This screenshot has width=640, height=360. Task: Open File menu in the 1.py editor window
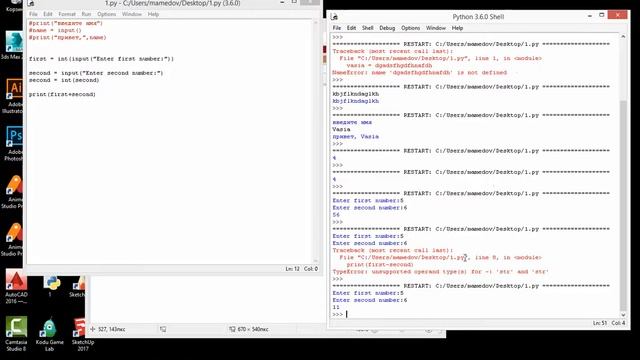tap(33, 14)
